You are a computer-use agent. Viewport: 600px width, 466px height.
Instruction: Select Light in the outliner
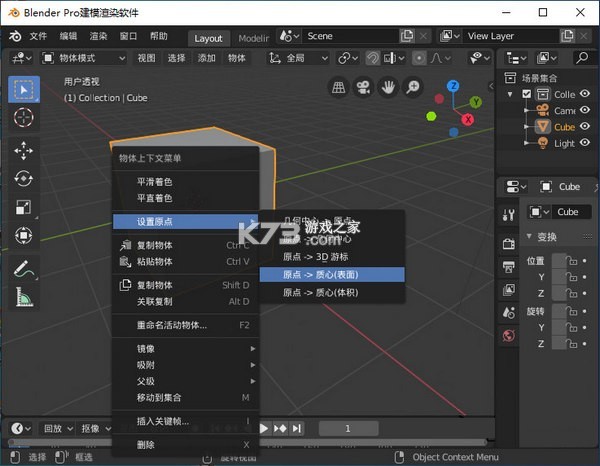point(564,143)
